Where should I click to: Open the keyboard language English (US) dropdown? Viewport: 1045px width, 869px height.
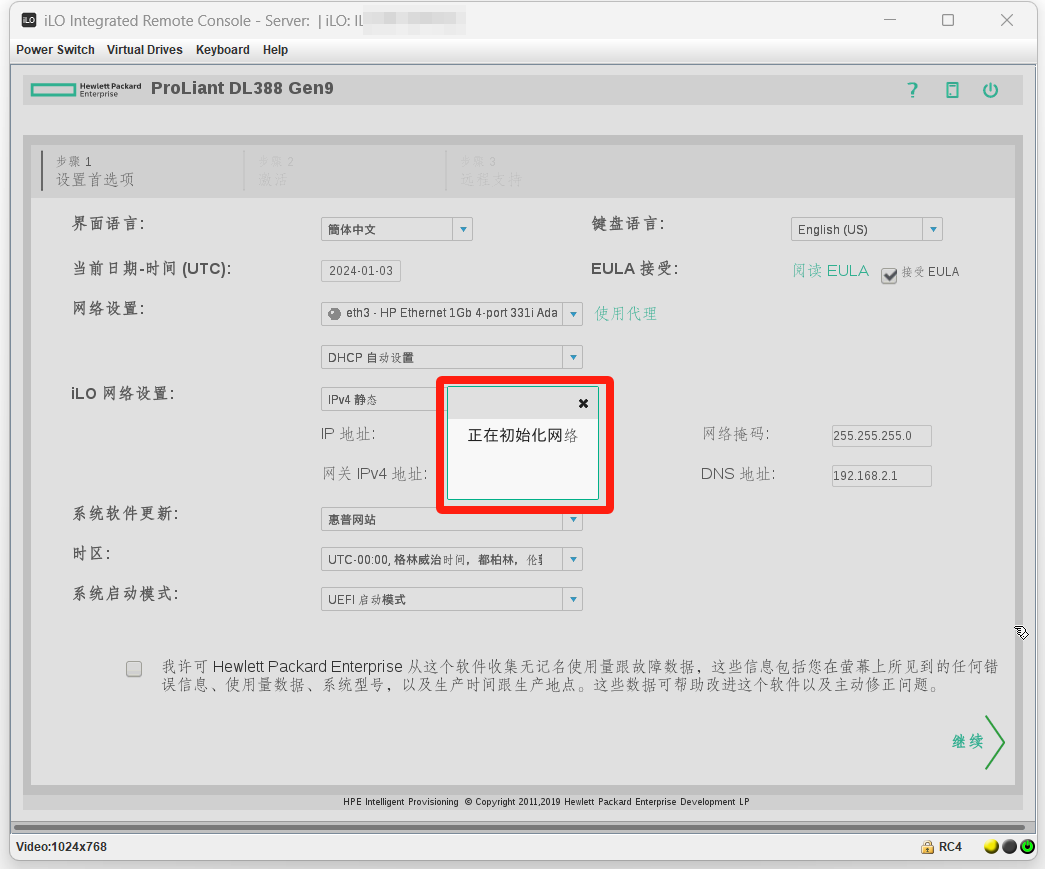click(932, 229)
